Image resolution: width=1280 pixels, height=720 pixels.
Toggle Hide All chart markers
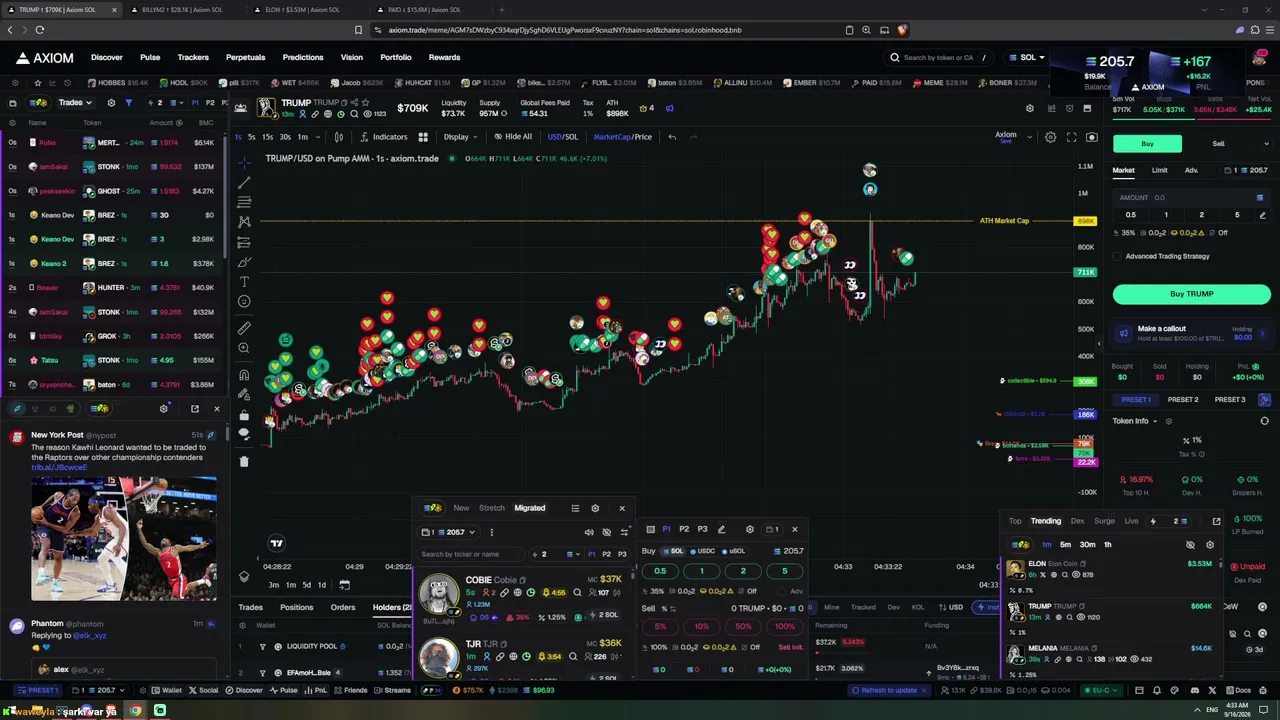tap(513, 137)
